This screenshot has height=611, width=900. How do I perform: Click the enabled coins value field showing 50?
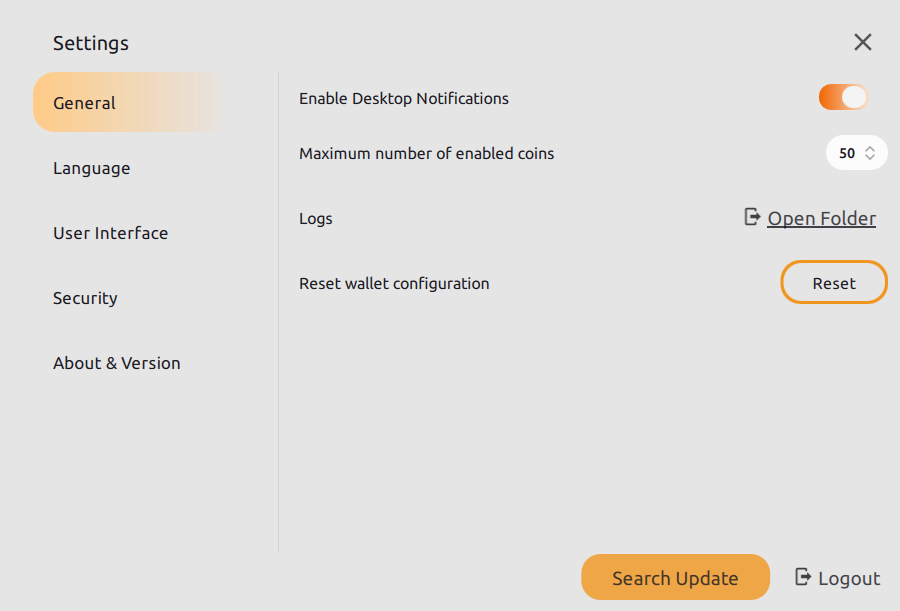847,153
